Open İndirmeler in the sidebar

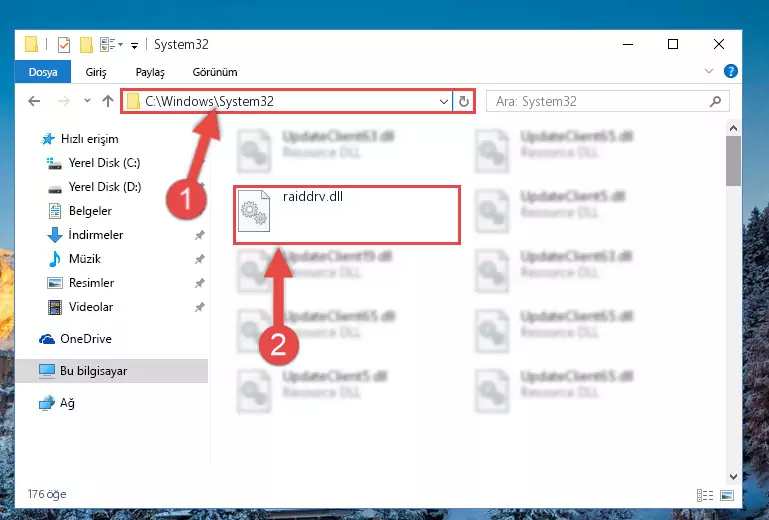[x=85, y=235]
